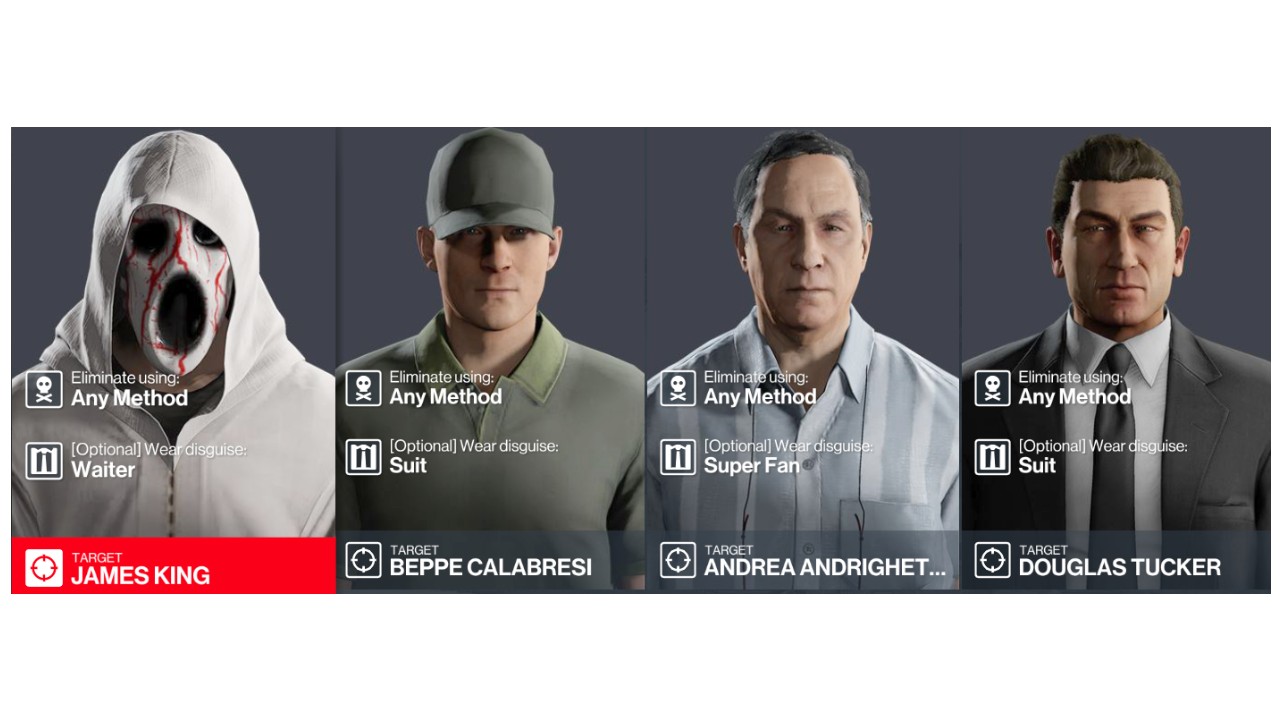Click the crosshair icon next to ANDREA ANDRIGHET

(x=678, y=560)
